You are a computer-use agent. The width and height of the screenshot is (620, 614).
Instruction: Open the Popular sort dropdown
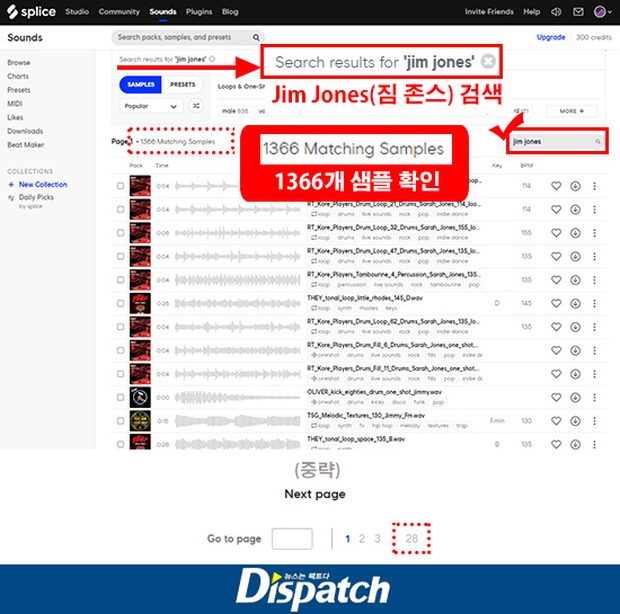point(151,106)
